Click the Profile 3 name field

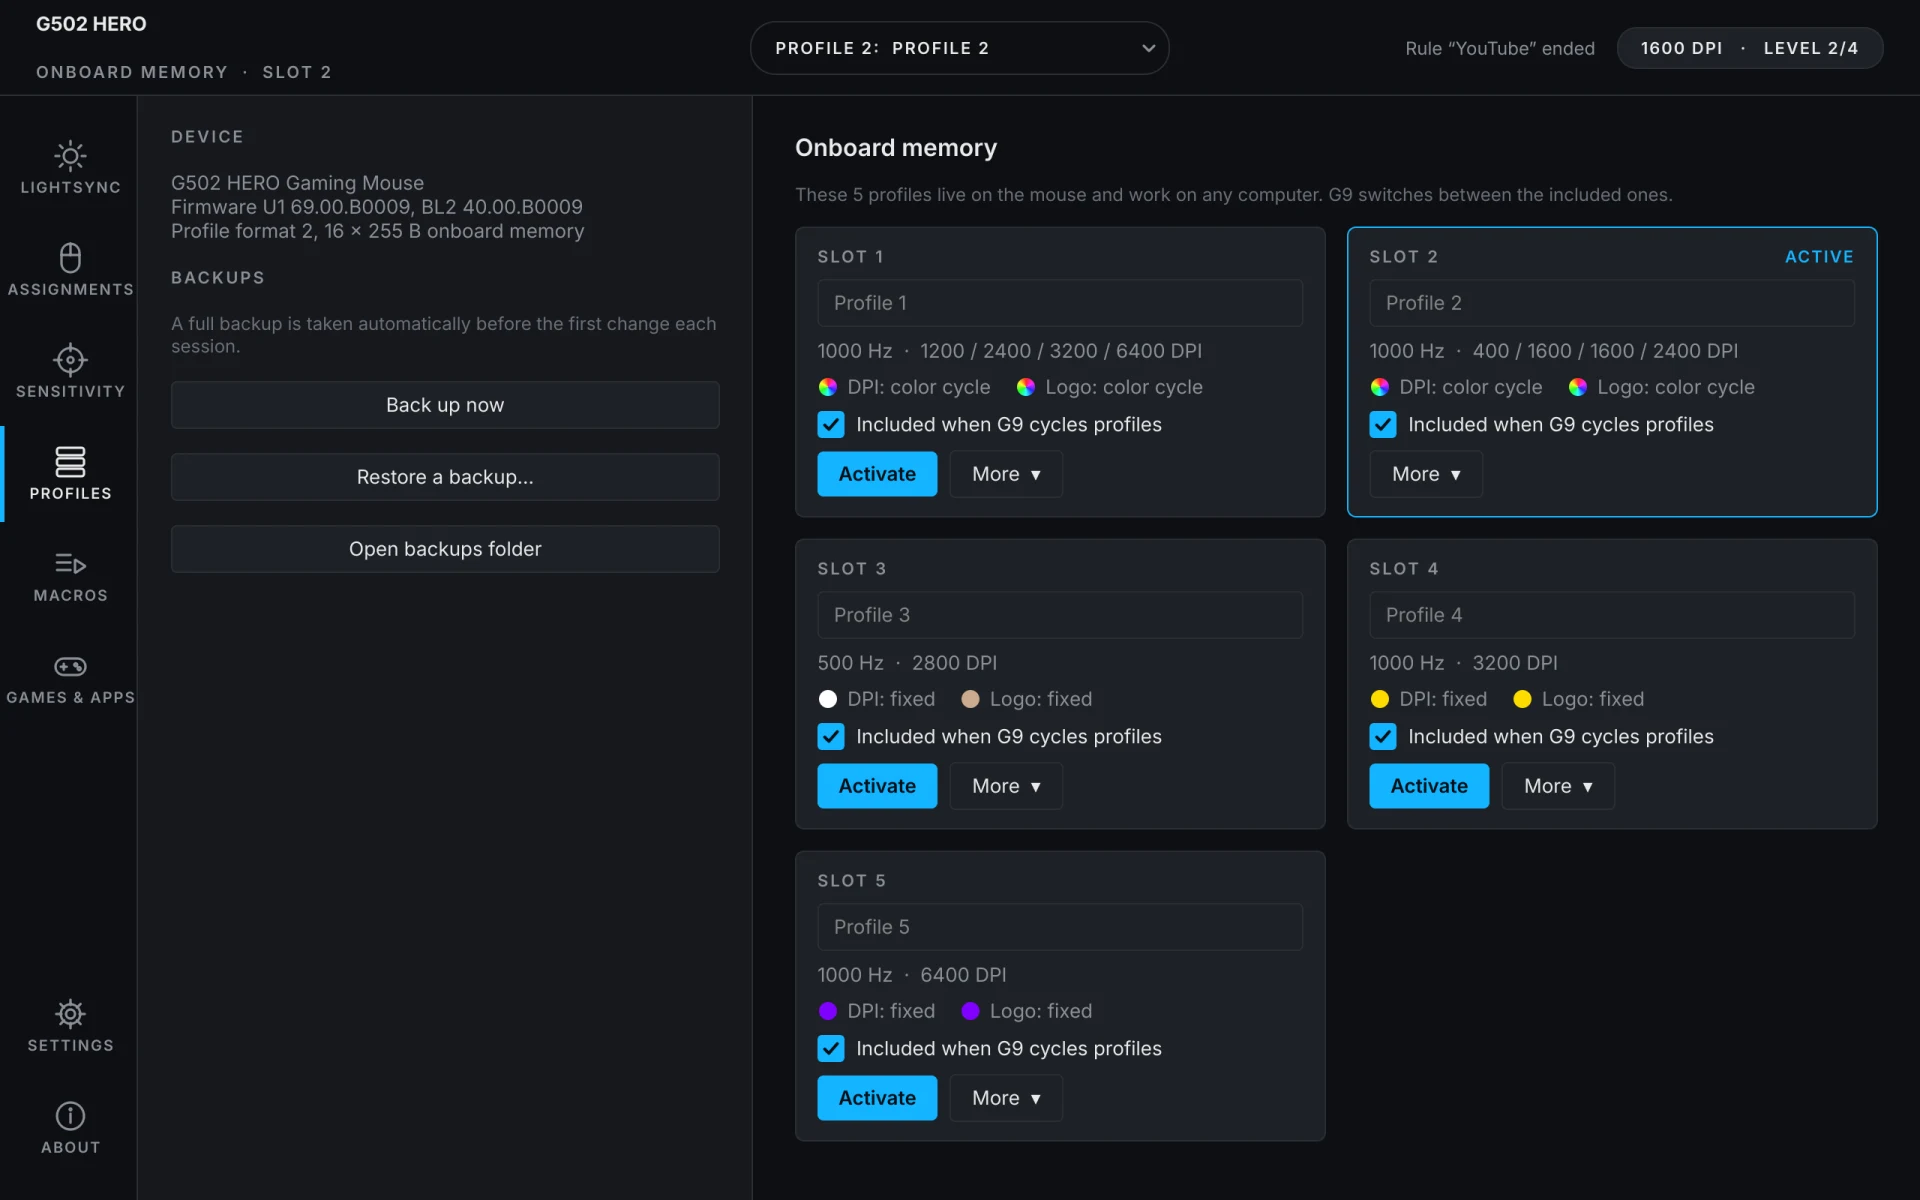pyautogui.click(x=1060, y=615)
